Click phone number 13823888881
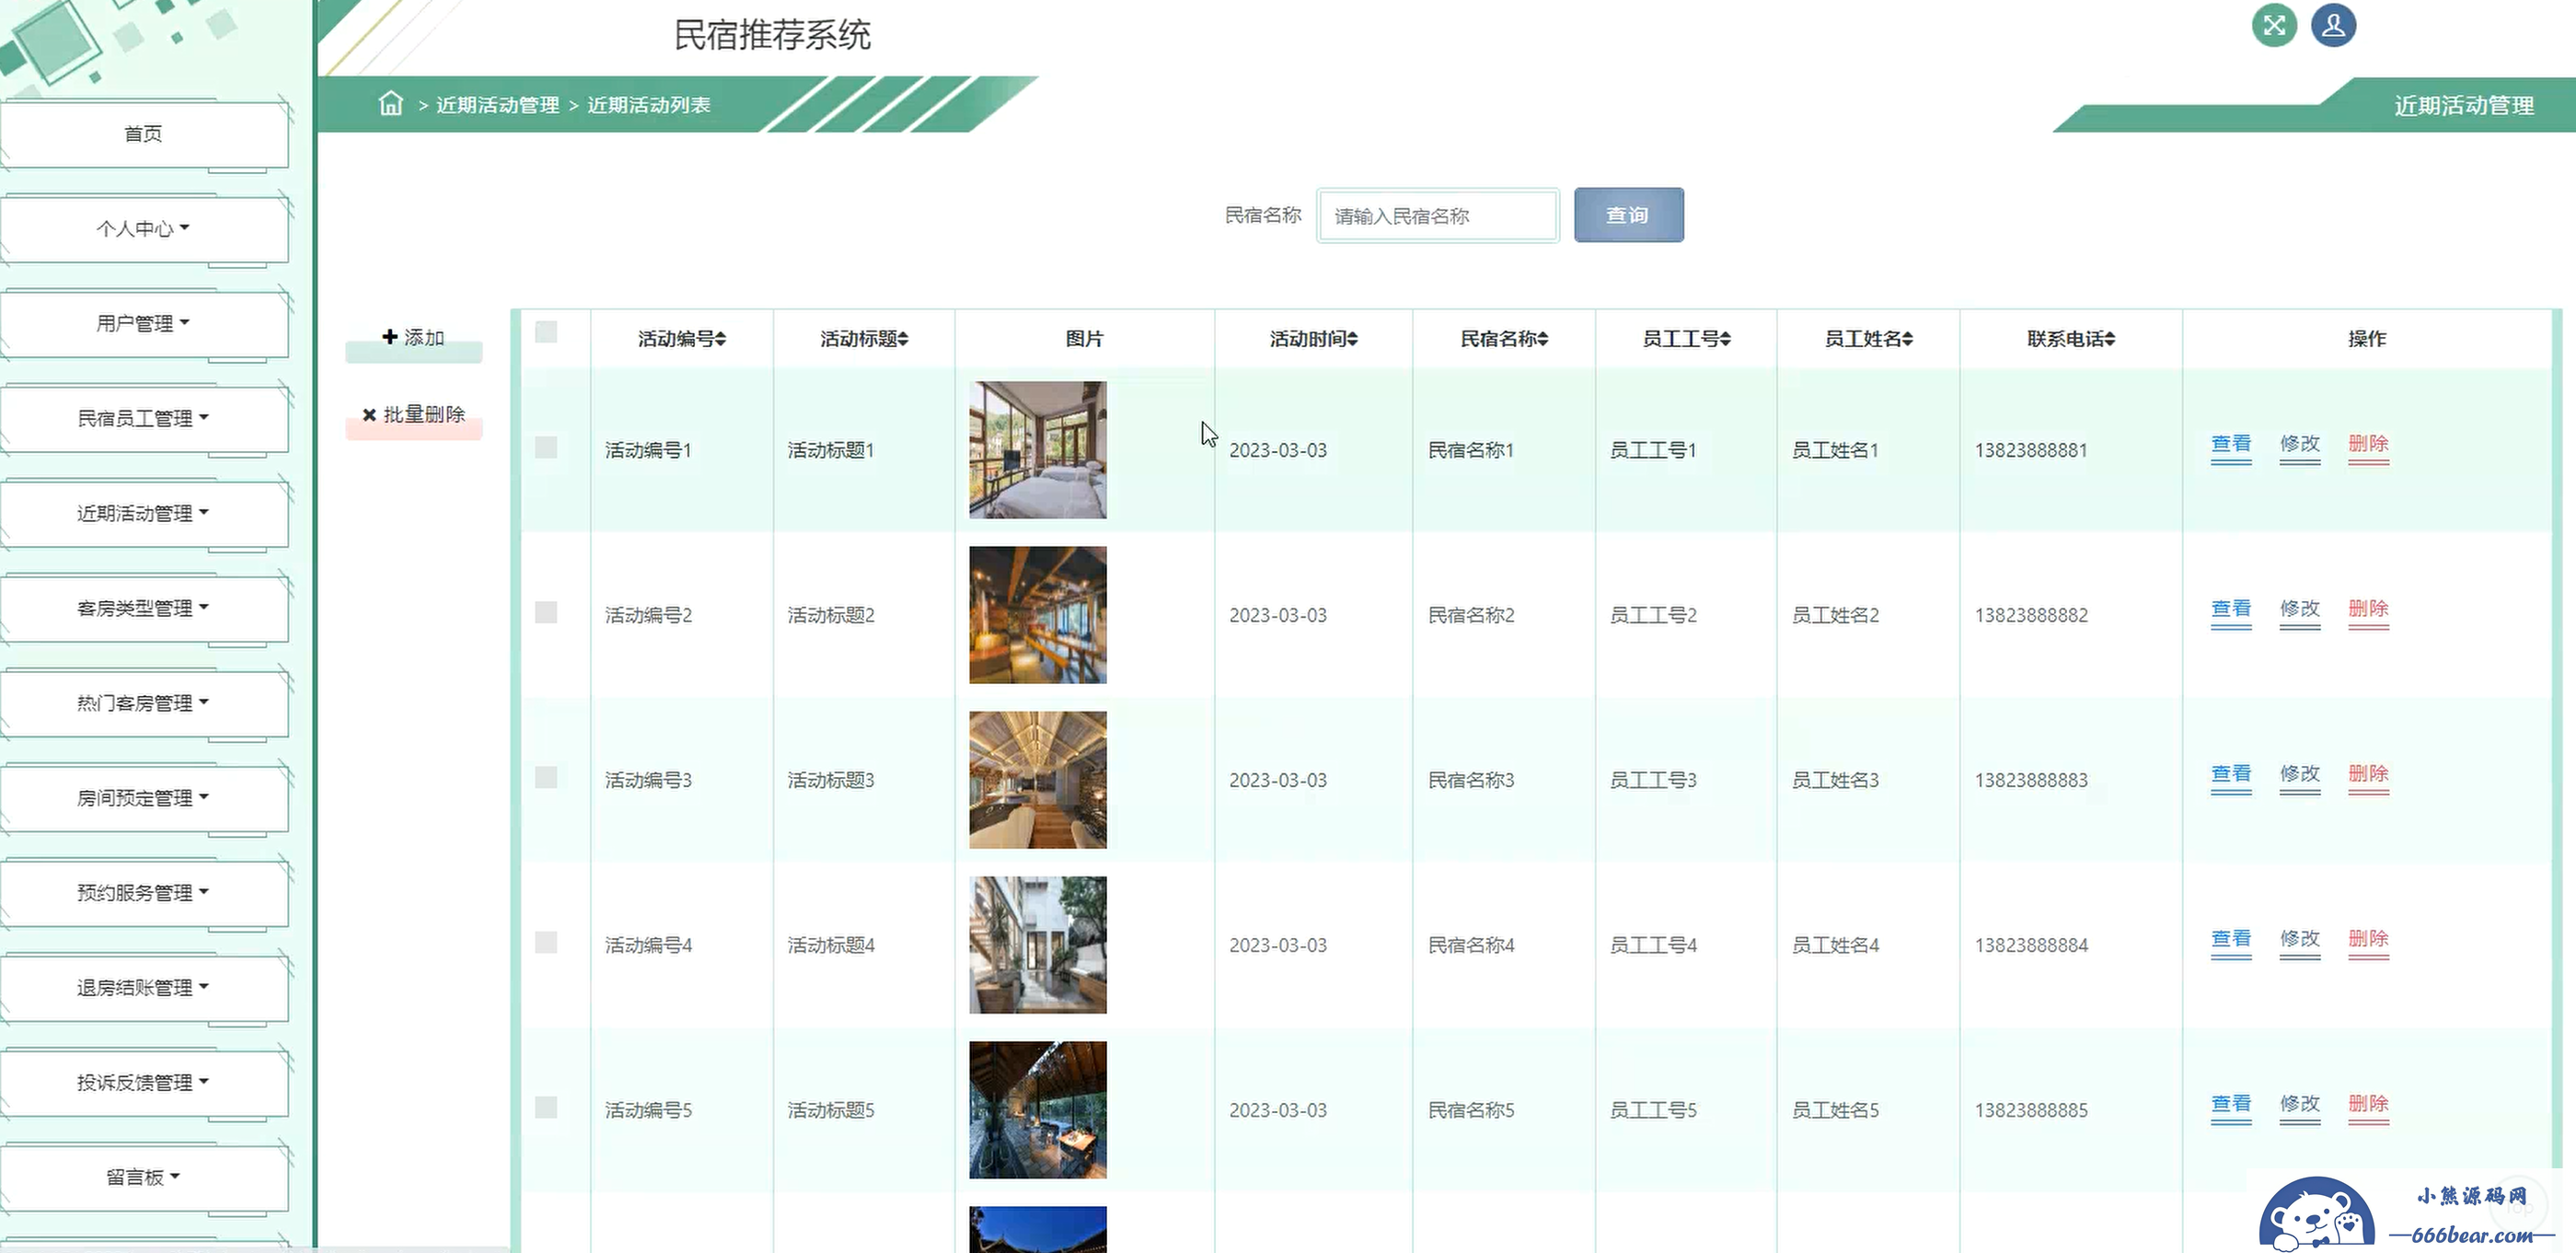 (x=2031, y=450)
